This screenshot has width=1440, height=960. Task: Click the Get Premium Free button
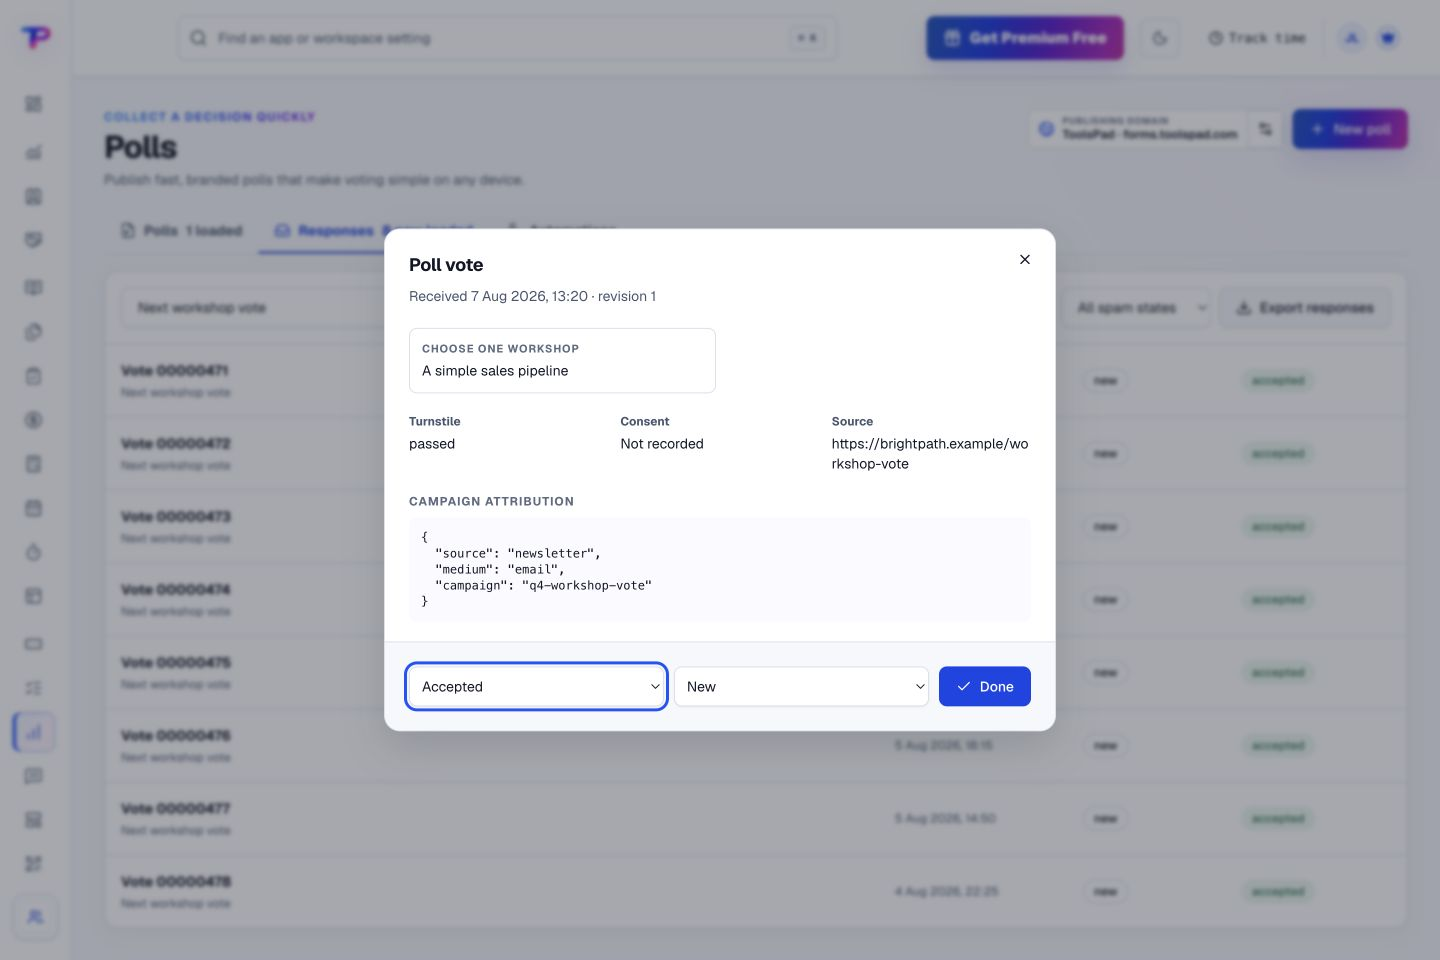pos(1025,38)
